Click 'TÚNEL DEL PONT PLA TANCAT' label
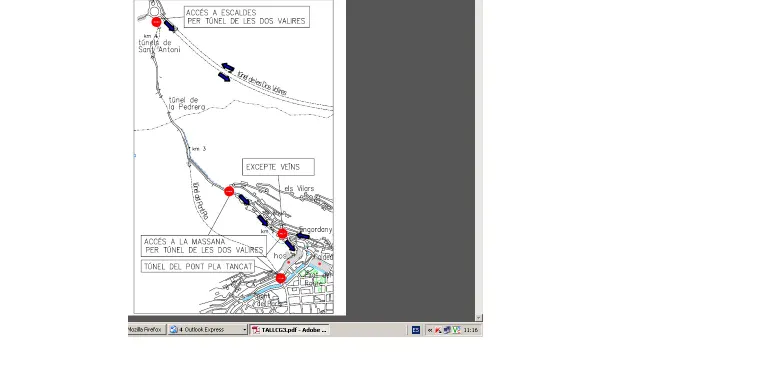The height and width of the screenshot is (384, 768). (x=198, y=266)
